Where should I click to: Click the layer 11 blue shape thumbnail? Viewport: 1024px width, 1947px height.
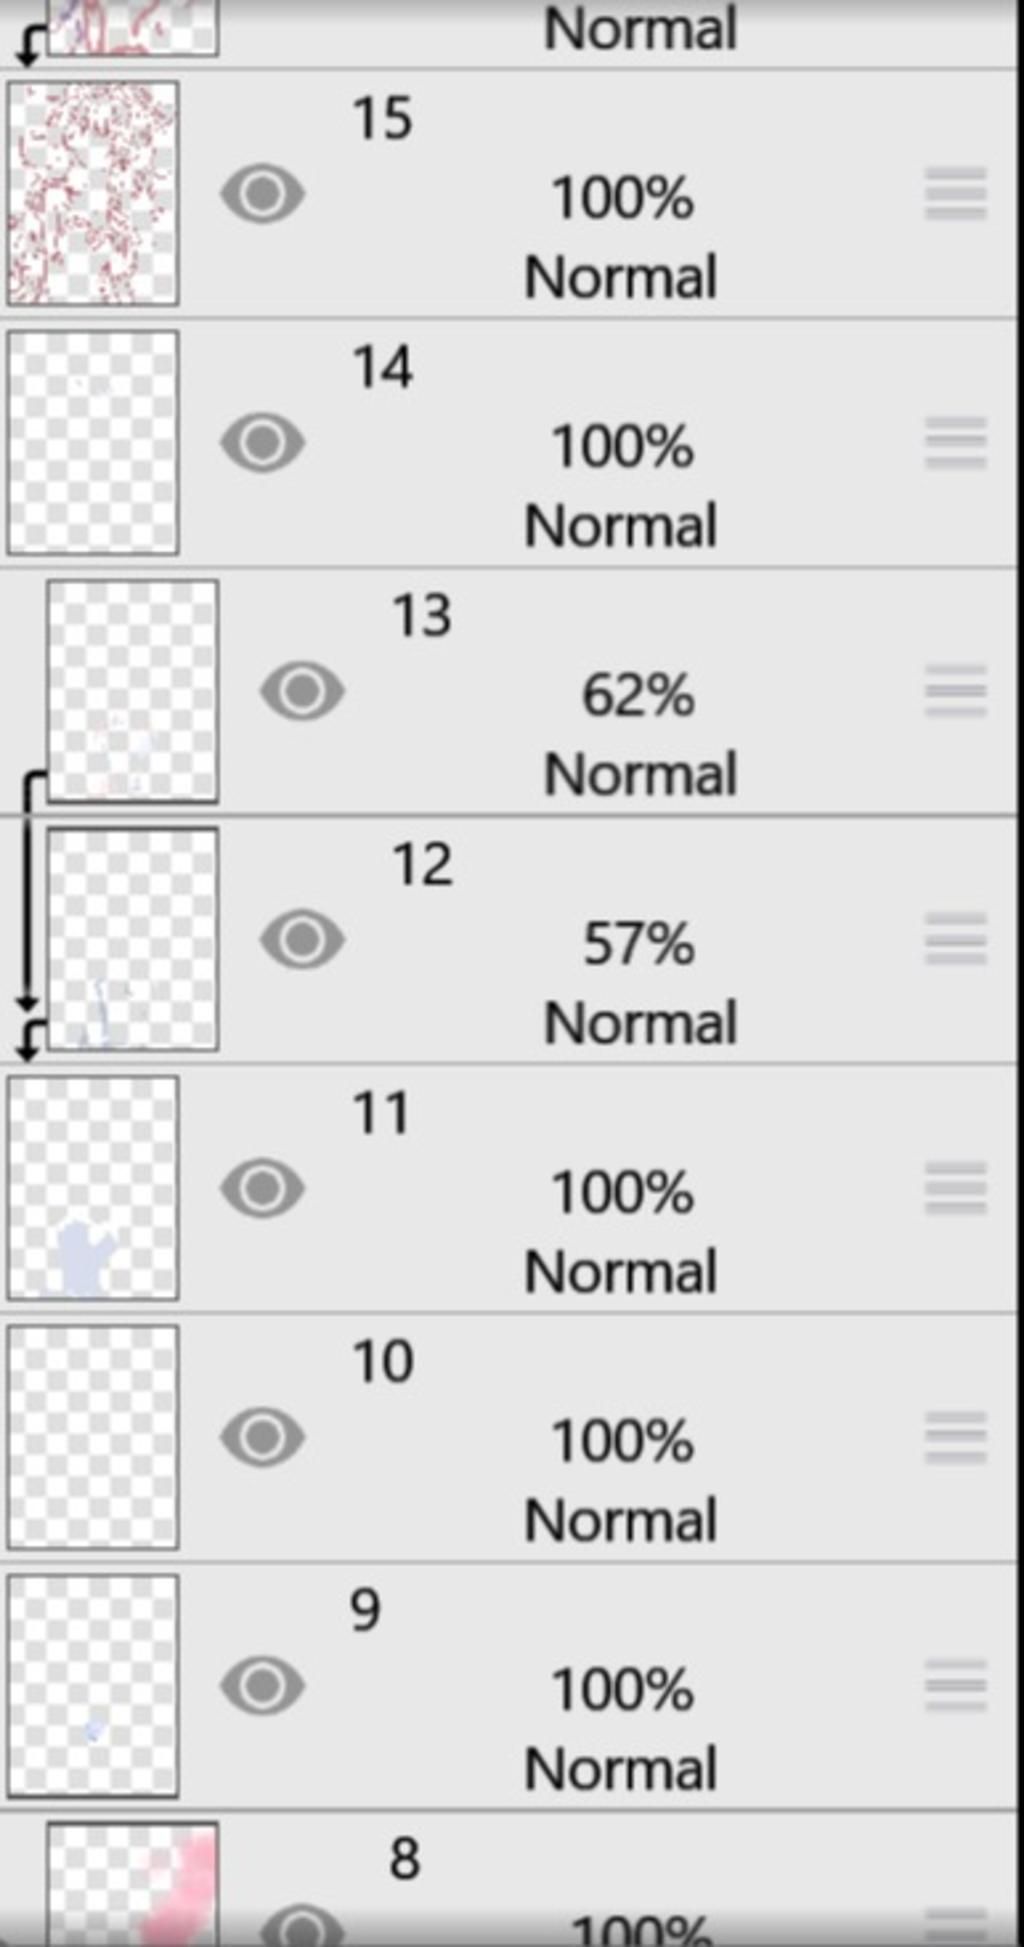coord(93,1188)
